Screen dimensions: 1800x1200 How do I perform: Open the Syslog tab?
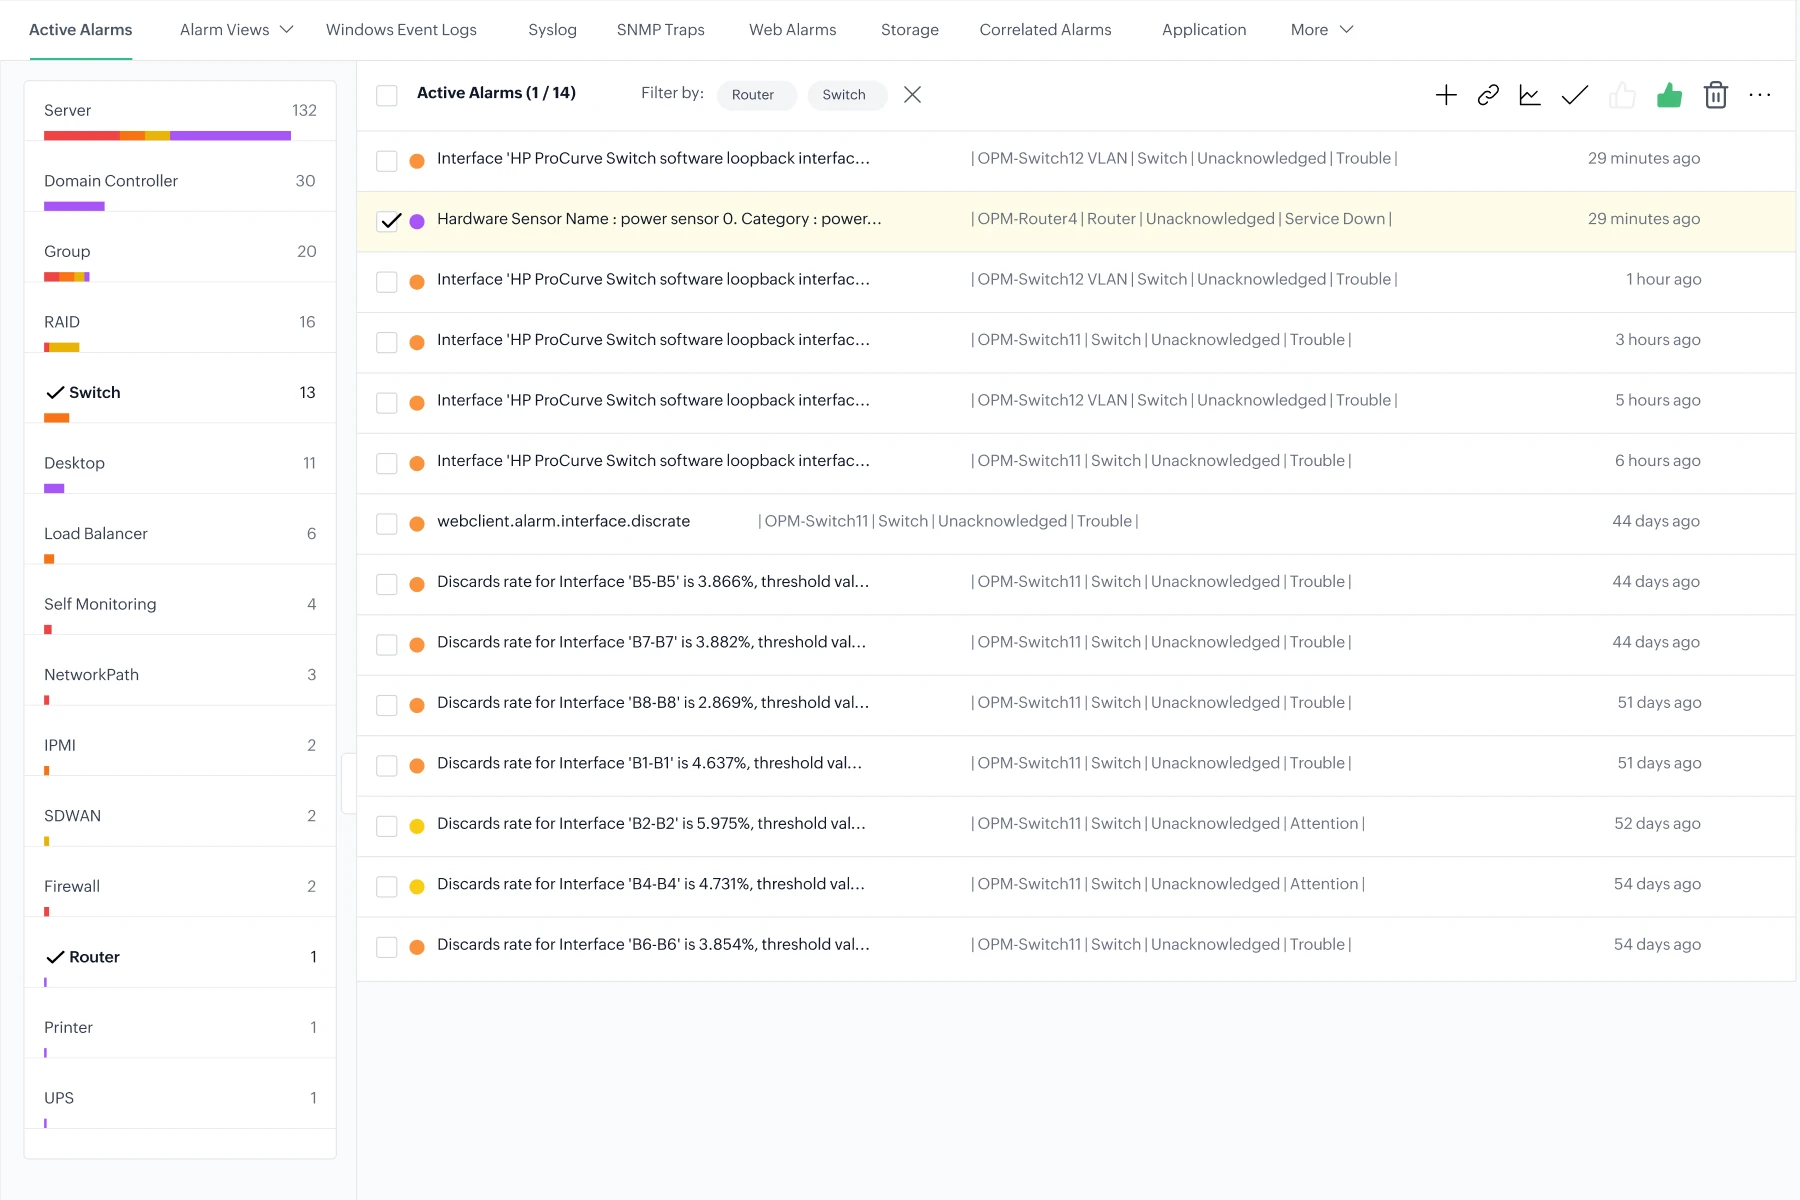click(552, 30)
